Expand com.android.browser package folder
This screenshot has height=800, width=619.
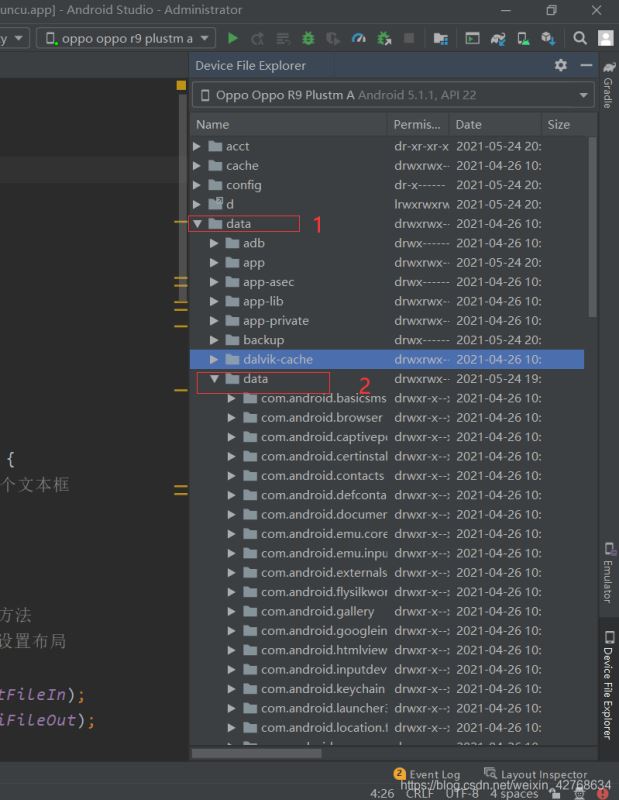coord(231,418)
